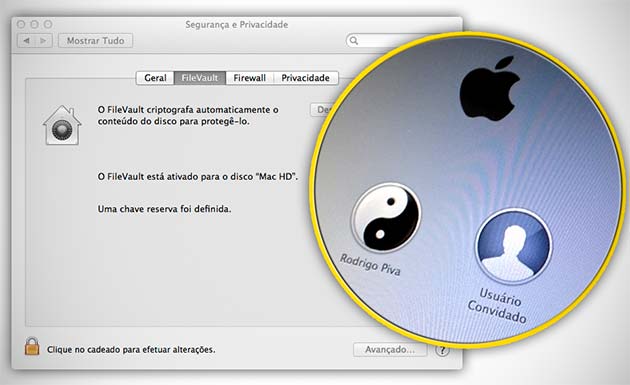Click the padlock icon to make changes
Image resolution: width=630 pixels, height=385 pixels.
[x=32, y=346]
